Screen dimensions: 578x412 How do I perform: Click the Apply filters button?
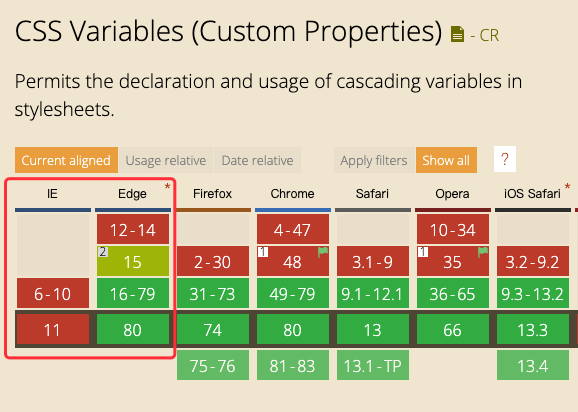(374, 160)
